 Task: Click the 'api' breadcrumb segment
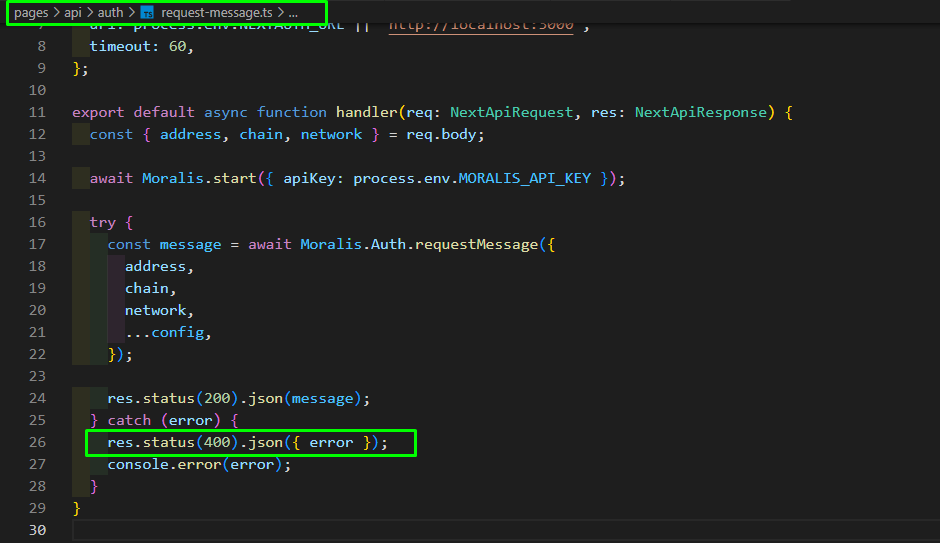[73, 13]
